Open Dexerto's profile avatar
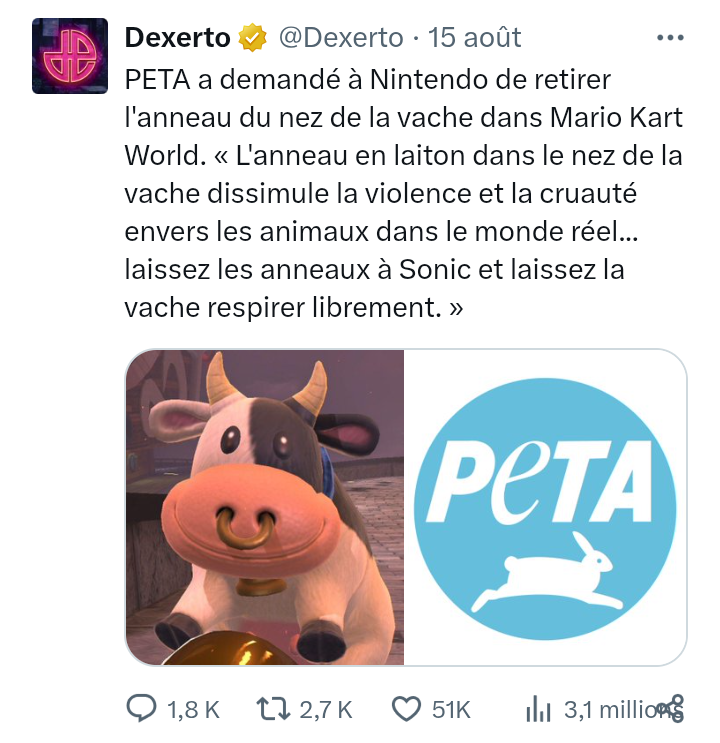 70,56
